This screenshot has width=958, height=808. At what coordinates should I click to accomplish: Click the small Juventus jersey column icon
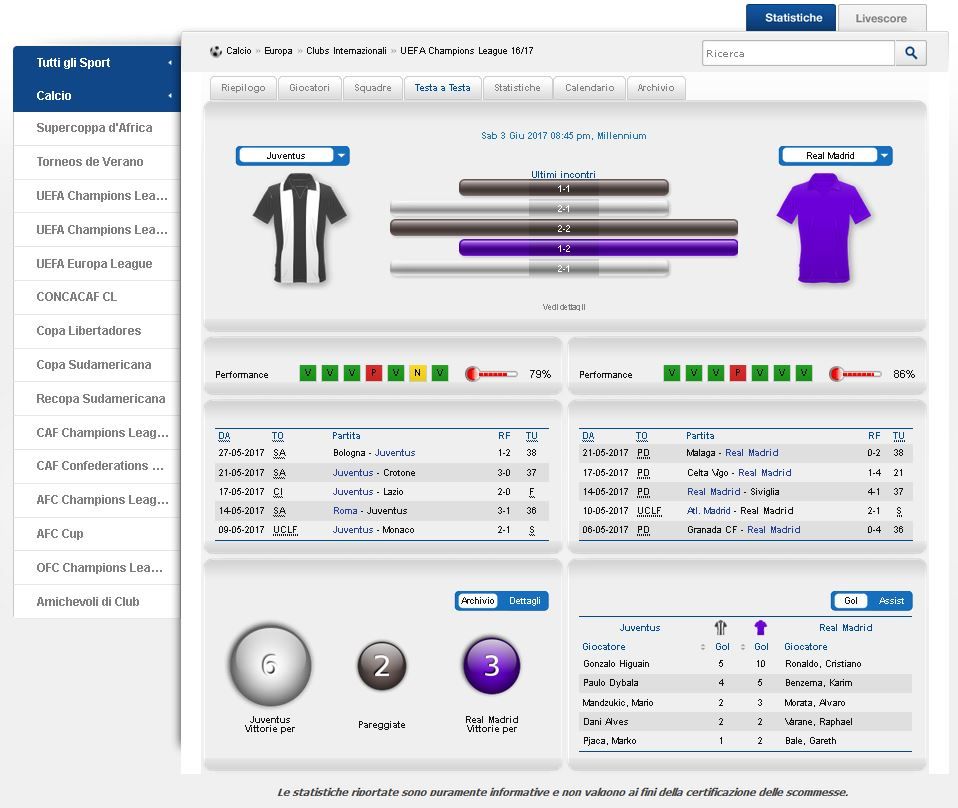[721, 627]
